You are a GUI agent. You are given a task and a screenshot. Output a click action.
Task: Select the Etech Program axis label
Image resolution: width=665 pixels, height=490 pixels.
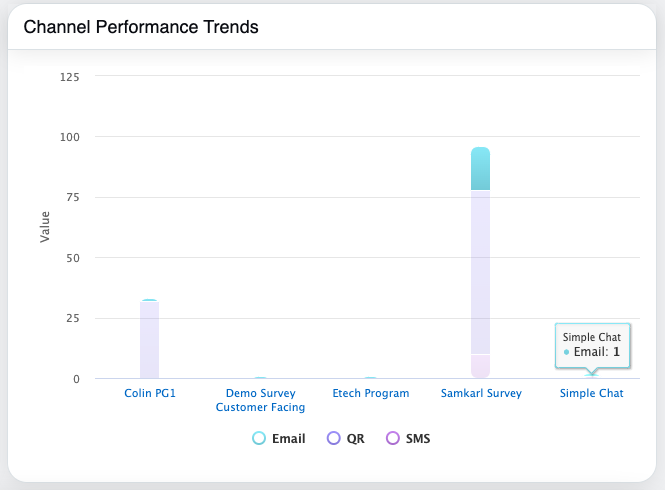(371, 393)
